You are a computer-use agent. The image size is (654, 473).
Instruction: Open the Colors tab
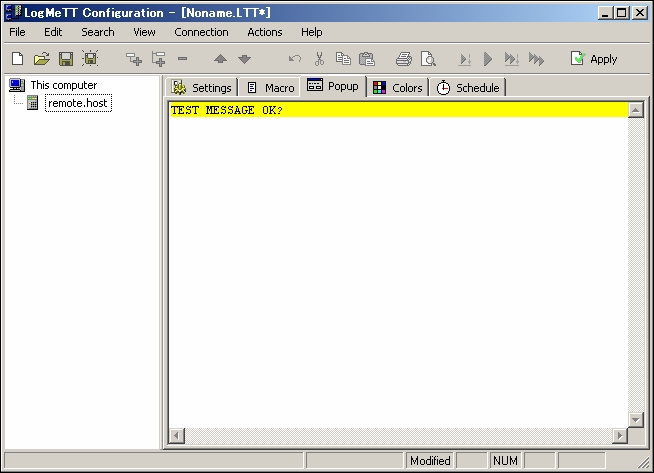point(397,88)
